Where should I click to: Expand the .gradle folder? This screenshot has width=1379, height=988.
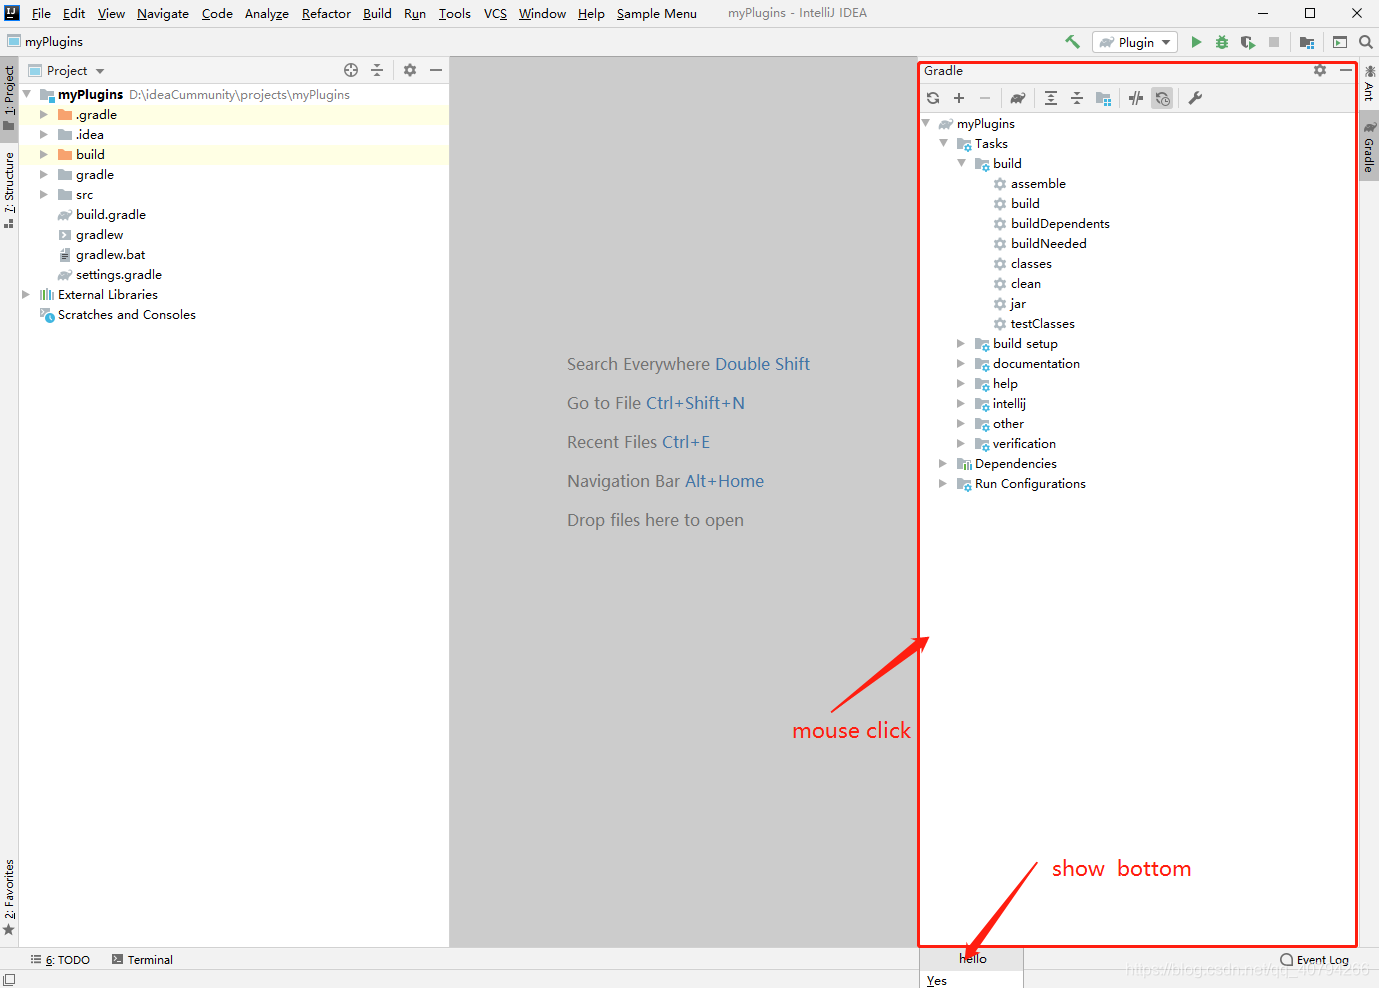tap(44, 115)
